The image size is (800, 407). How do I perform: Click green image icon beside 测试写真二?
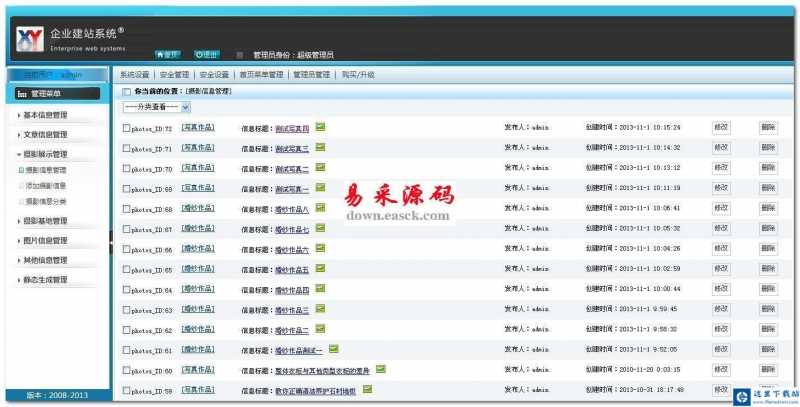coord(320,167)
